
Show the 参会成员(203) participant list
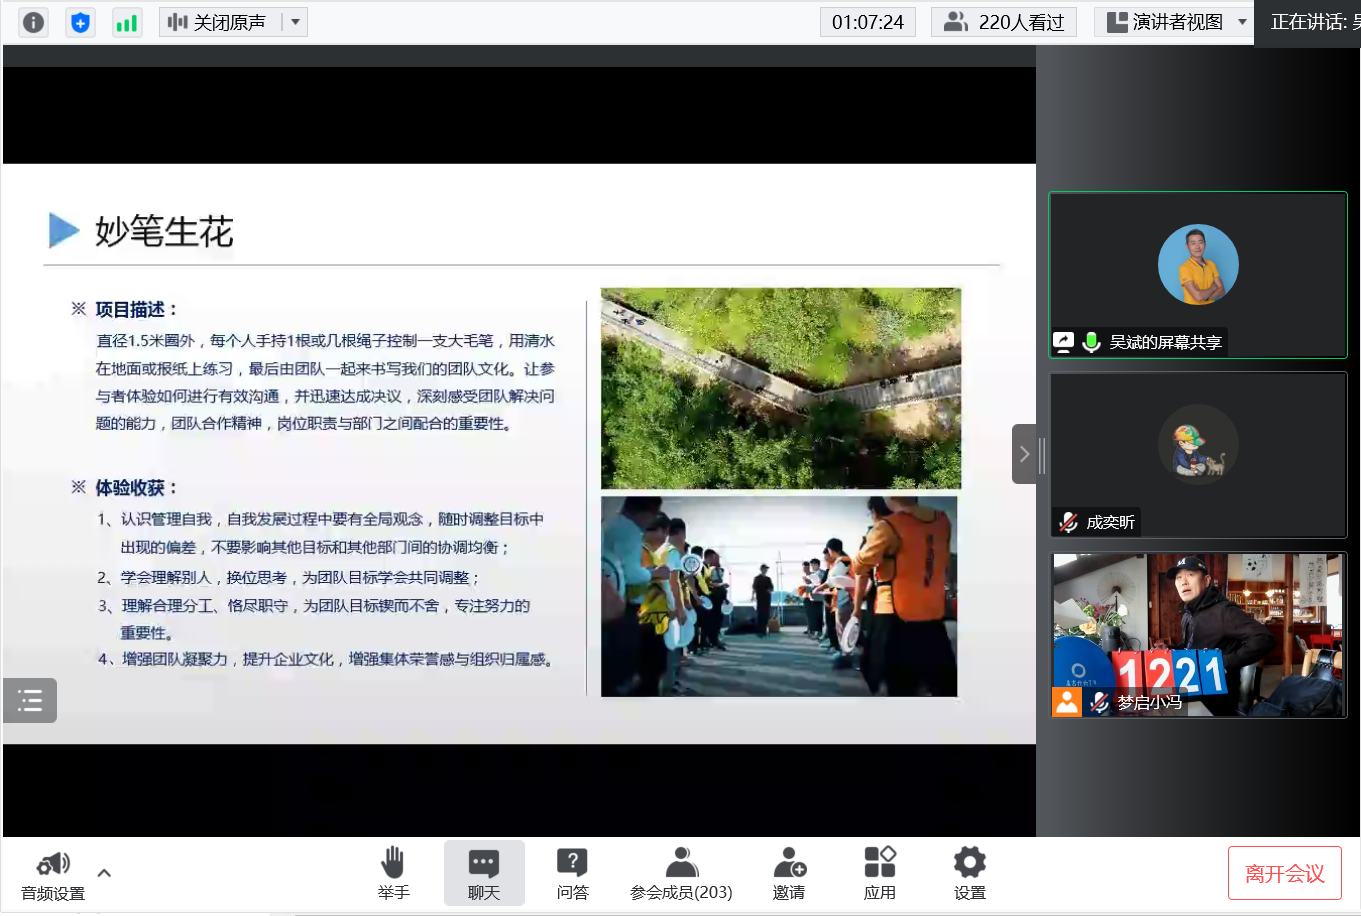(681, 872)
